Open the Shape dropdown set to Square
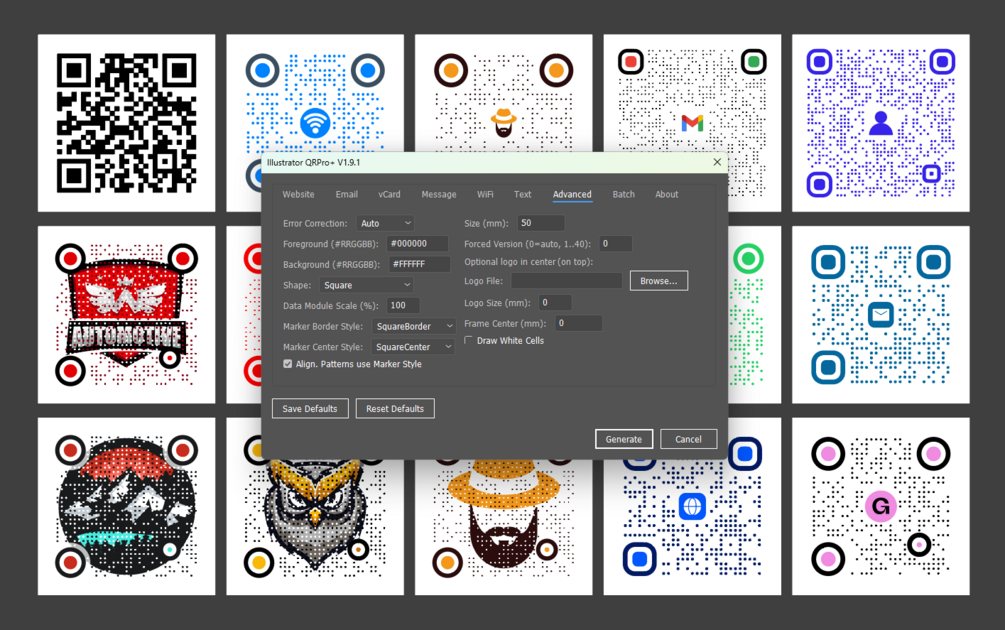Screen dimensions: 1005x630 (x=366, y=285)
